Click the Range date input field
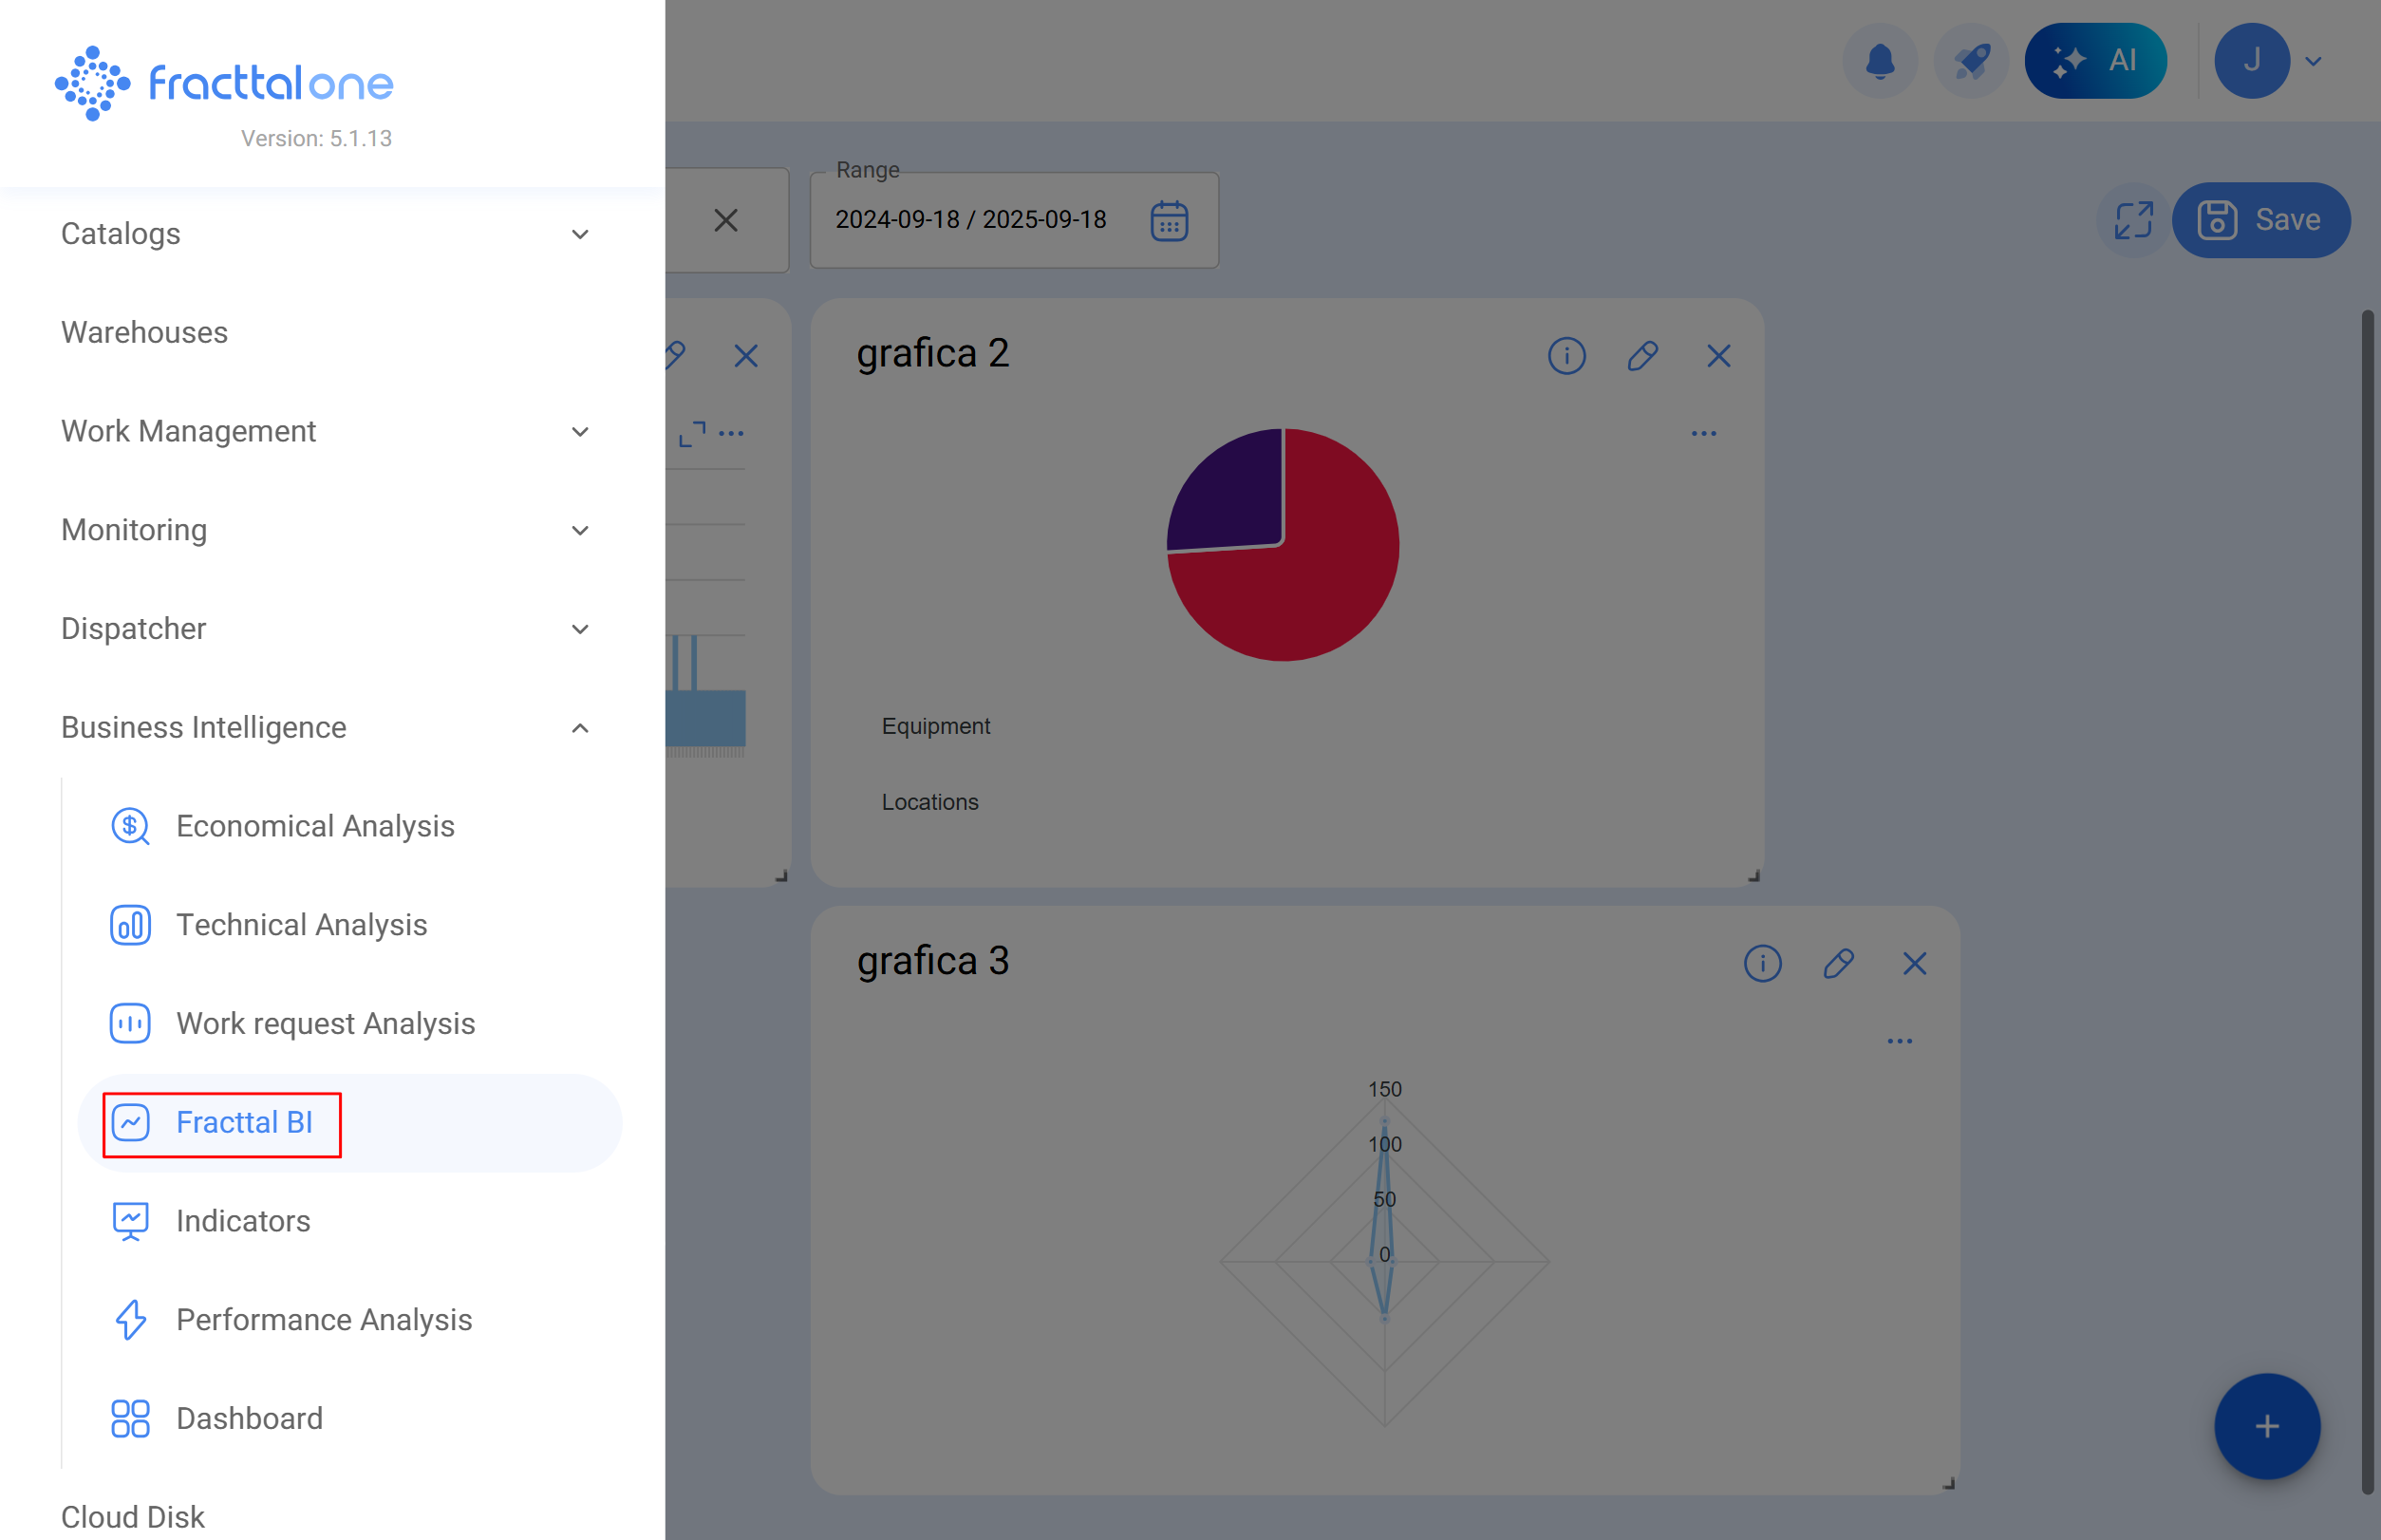Image resolution: width=2381 pixels, height=1540 pixels. click(970, 220)
